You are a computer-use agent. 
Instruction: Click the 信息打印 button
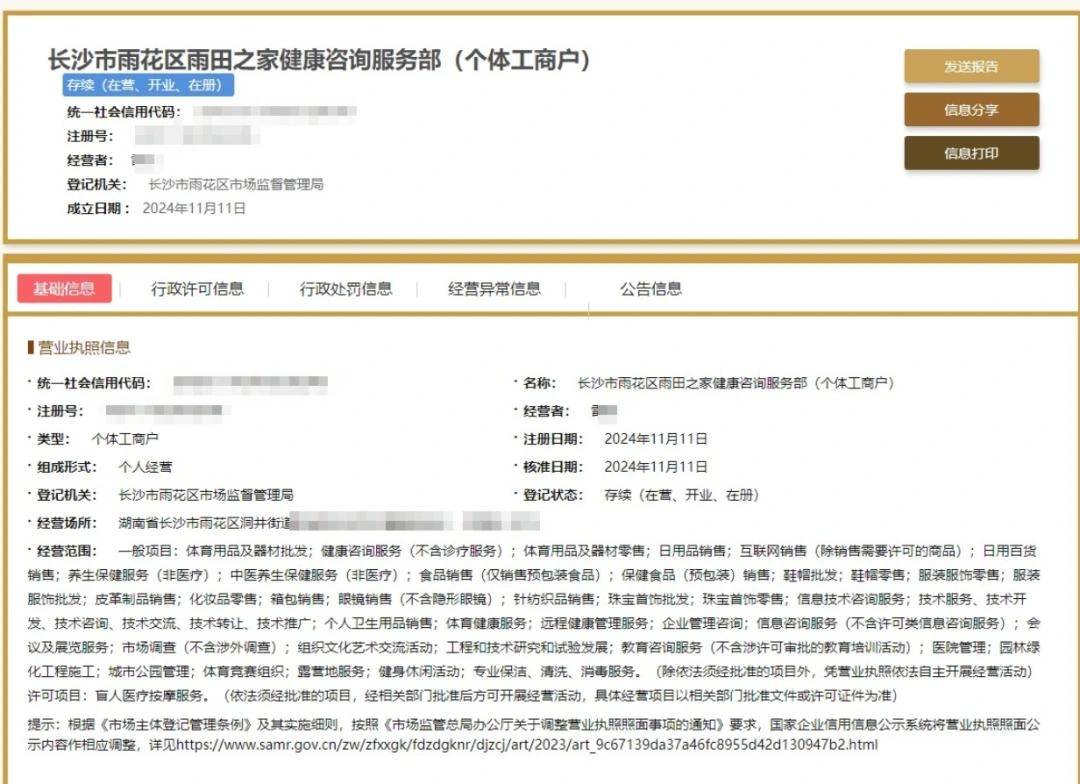(x=971, y=155)
